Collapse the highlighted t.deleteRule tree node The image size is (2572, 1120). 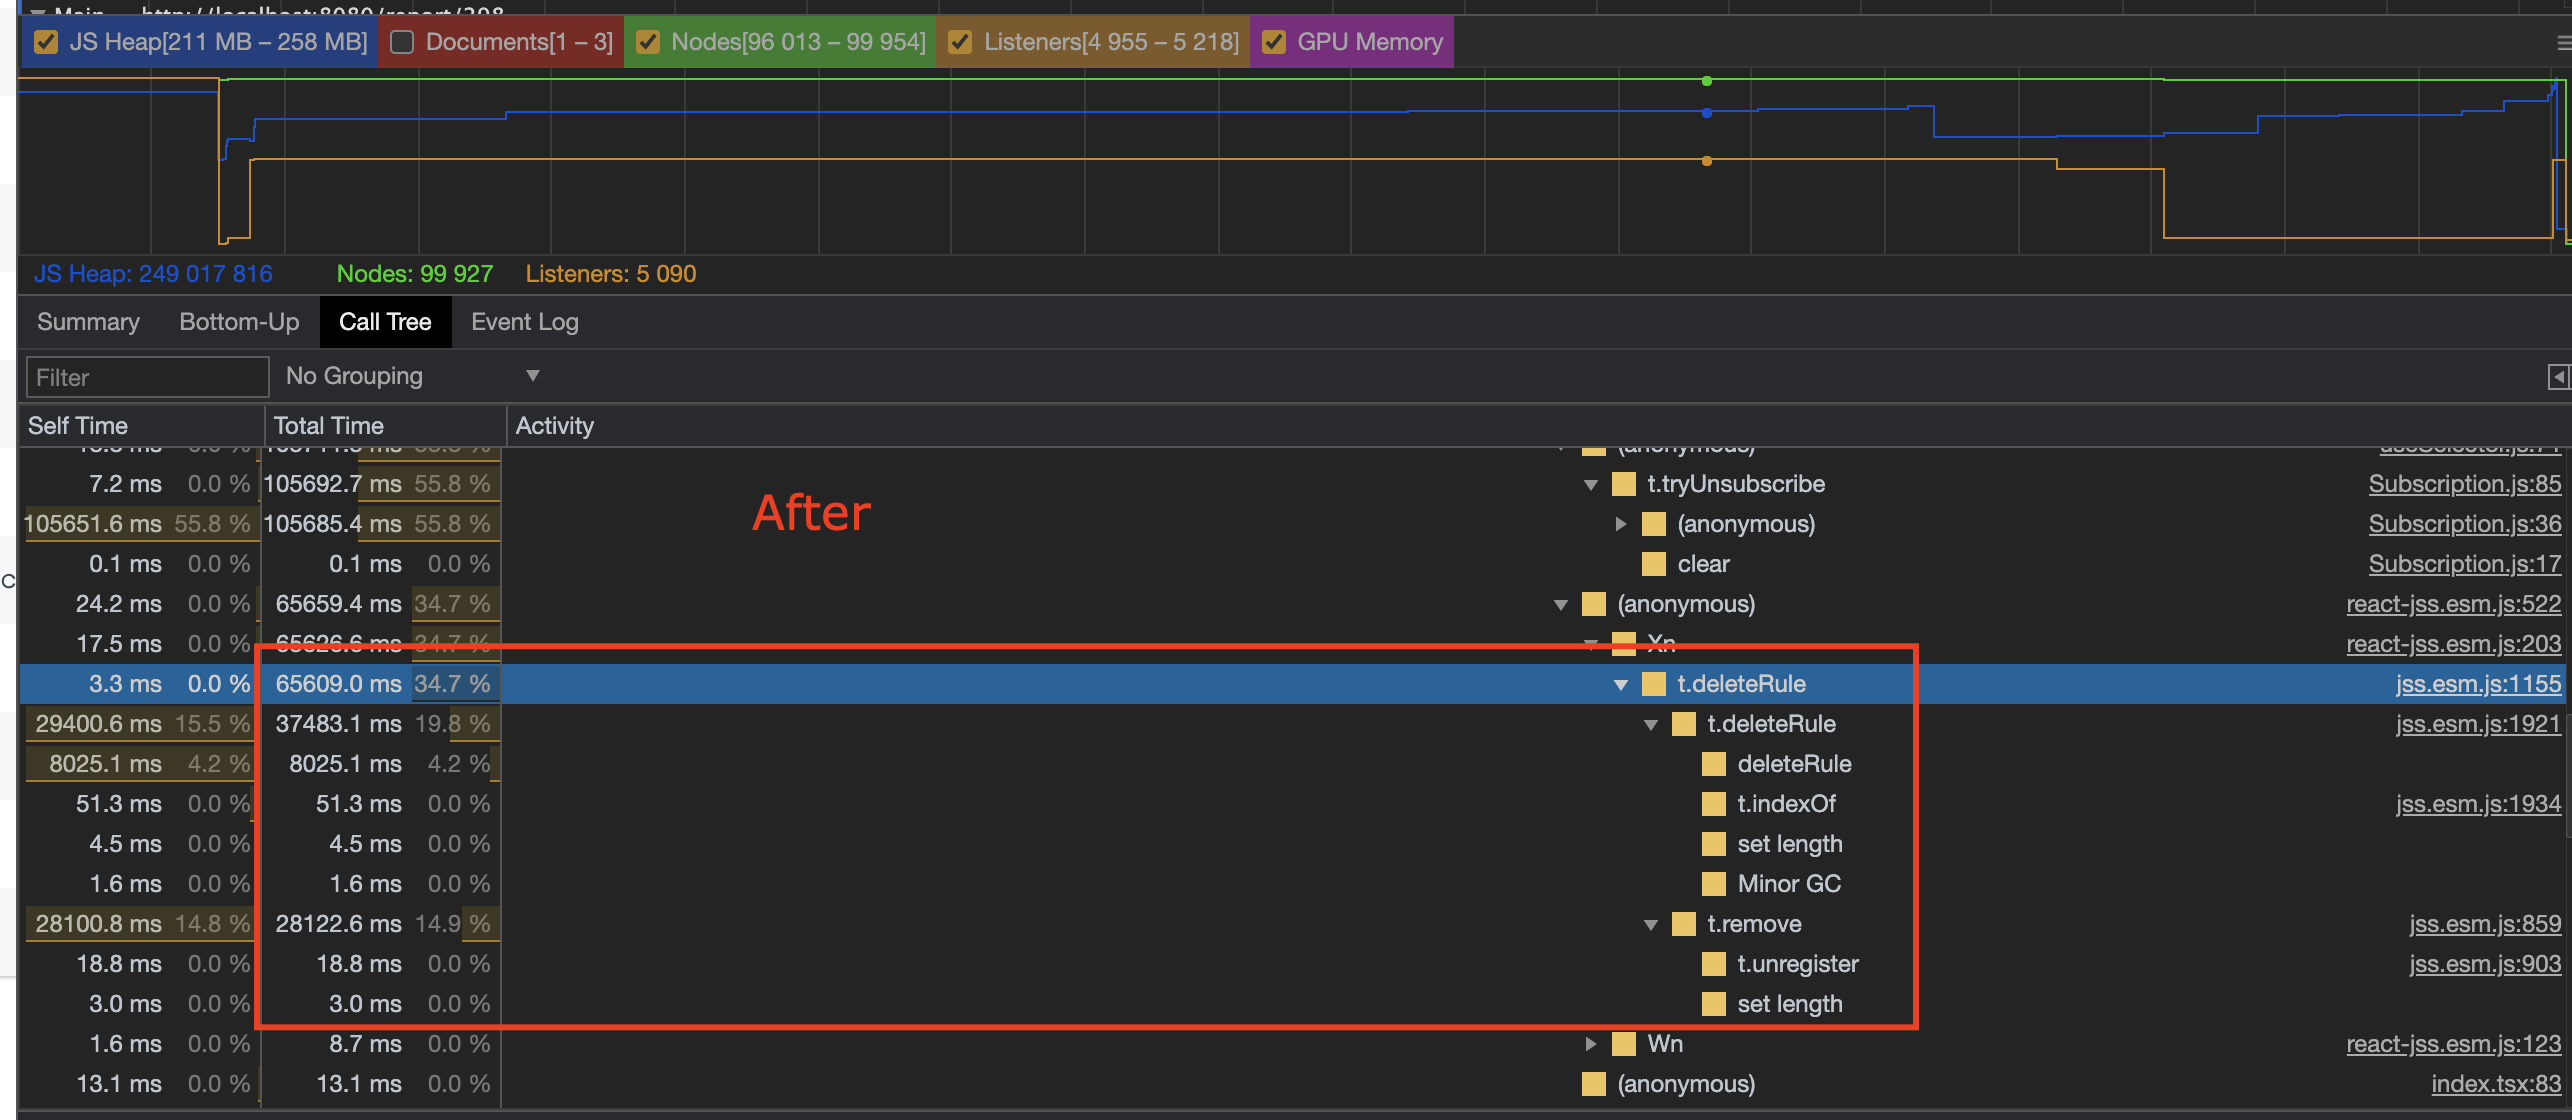pyautogui.click(x=1621, y=684)
